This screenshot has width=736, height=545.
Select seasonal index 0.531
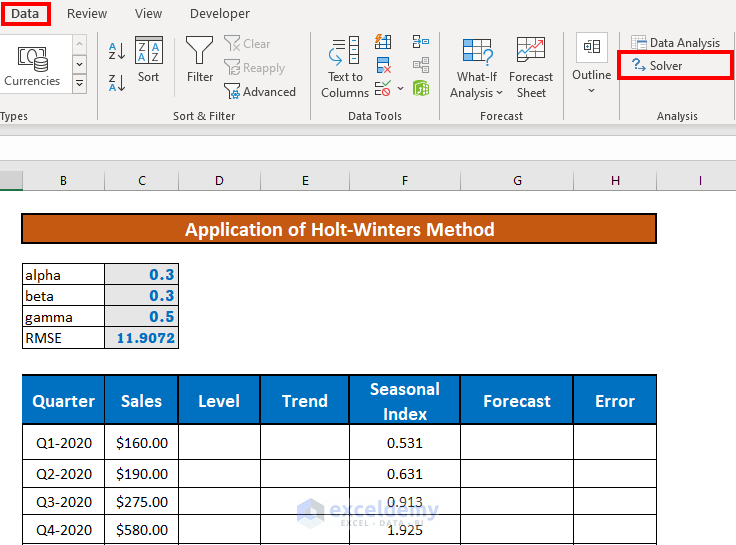pos(405,442)
